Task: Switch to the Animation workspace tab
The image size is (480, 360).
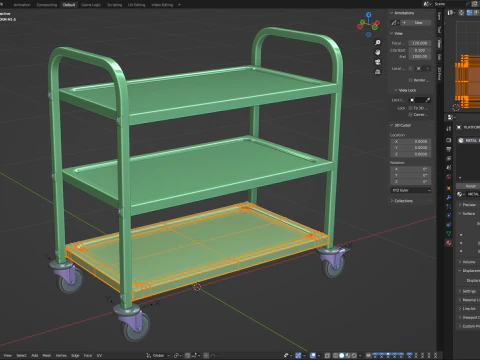Action: click(22, 5)
